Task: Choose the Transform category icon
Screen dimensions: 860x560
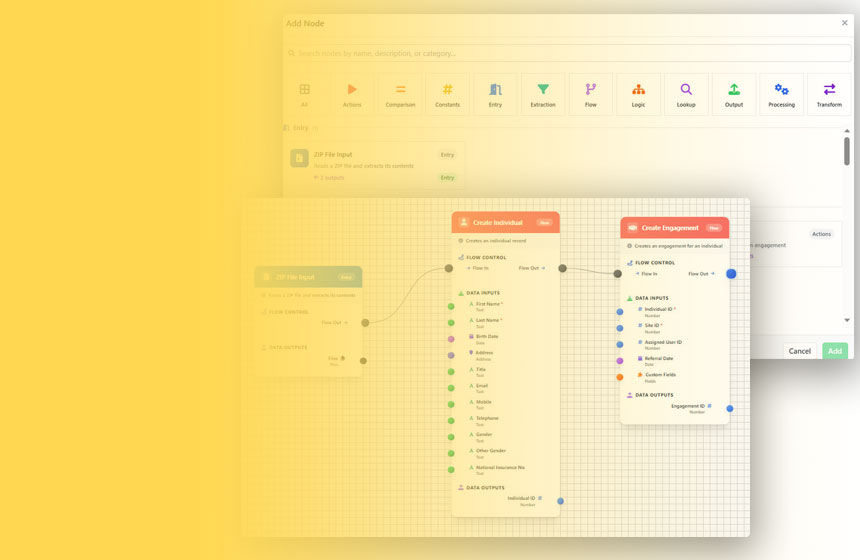Action: pyautogui.click(x=829, y=94)
